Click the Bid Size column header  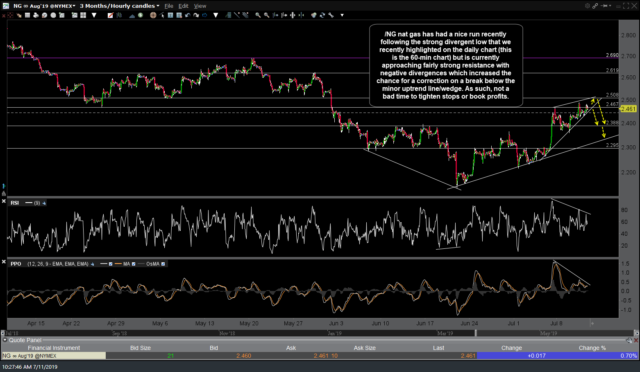pos(140,348)
